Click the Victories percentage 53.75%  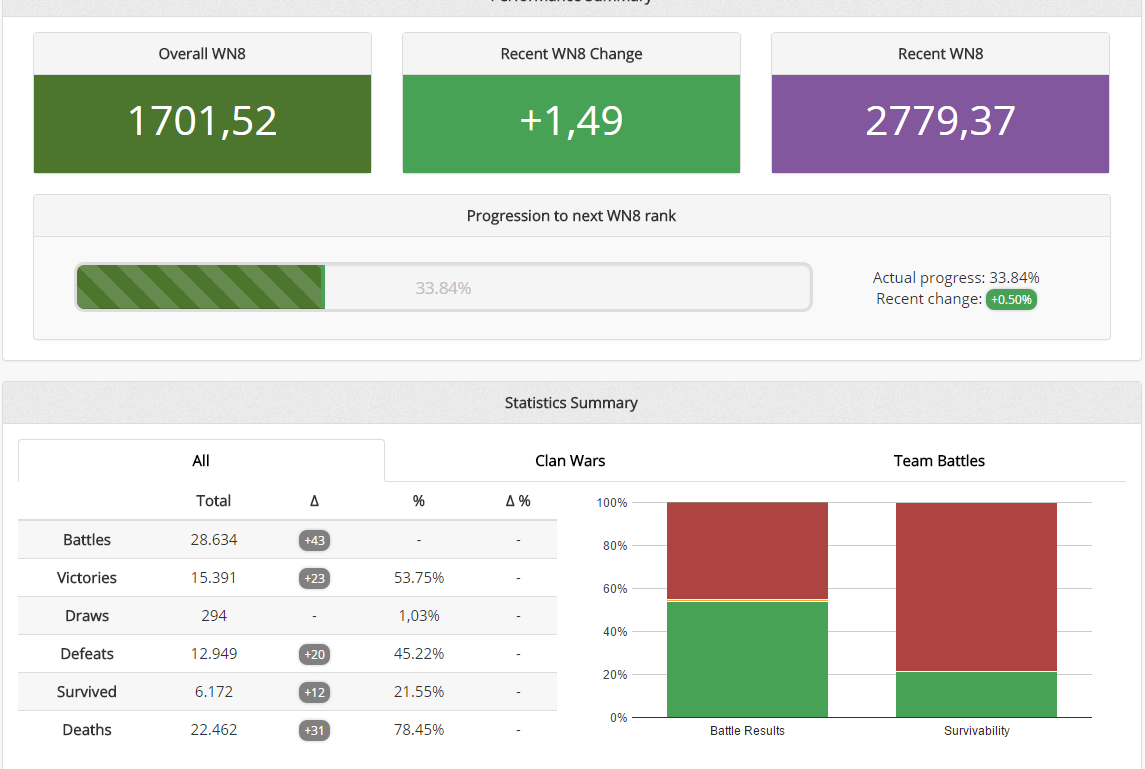pos(419,578)
